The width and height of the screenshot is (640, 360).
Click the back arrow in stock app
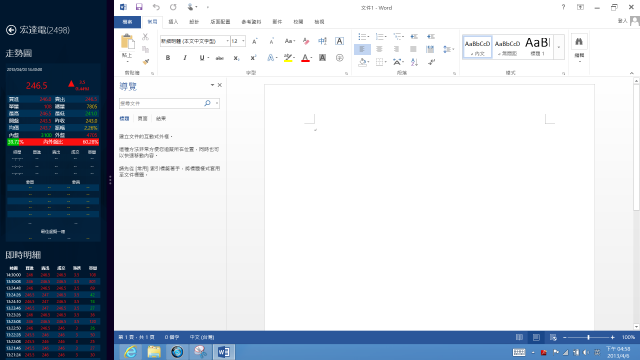click(x=11, y=30)
